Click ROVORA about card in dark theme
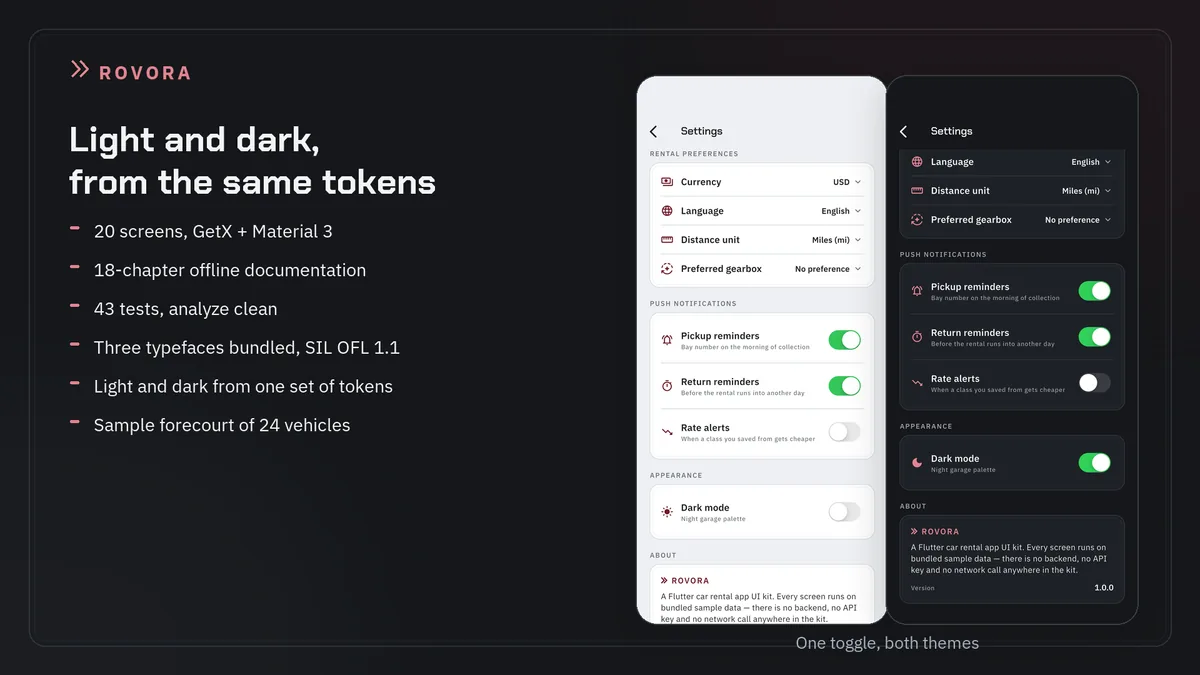Screen dimensions: 1200x675 coord(1012,559)
